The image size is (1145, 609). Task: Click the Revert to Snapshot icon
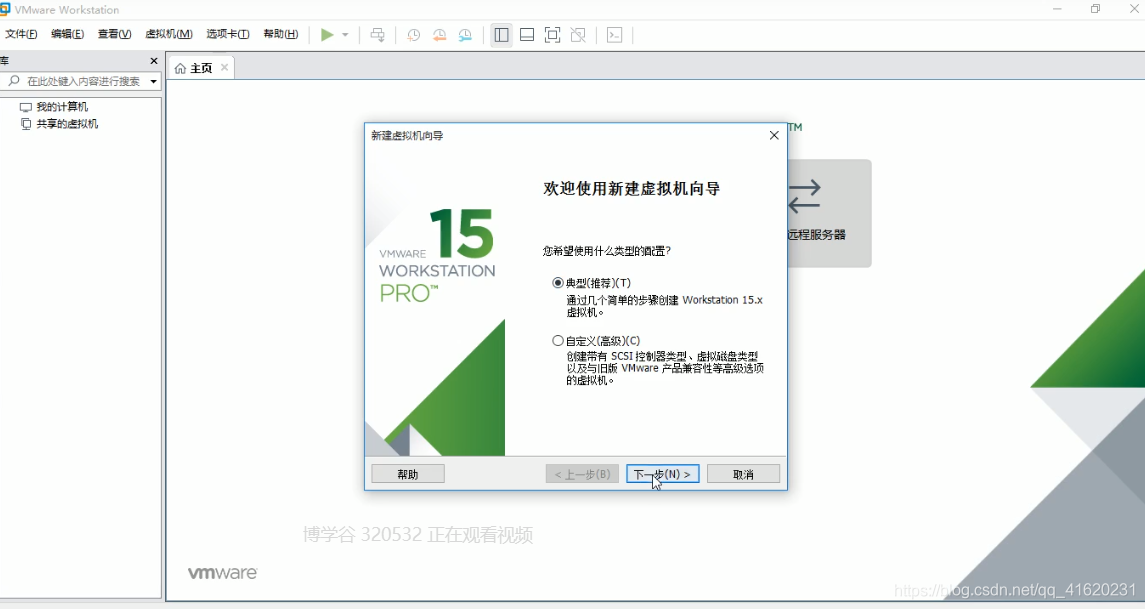point(440,35)
